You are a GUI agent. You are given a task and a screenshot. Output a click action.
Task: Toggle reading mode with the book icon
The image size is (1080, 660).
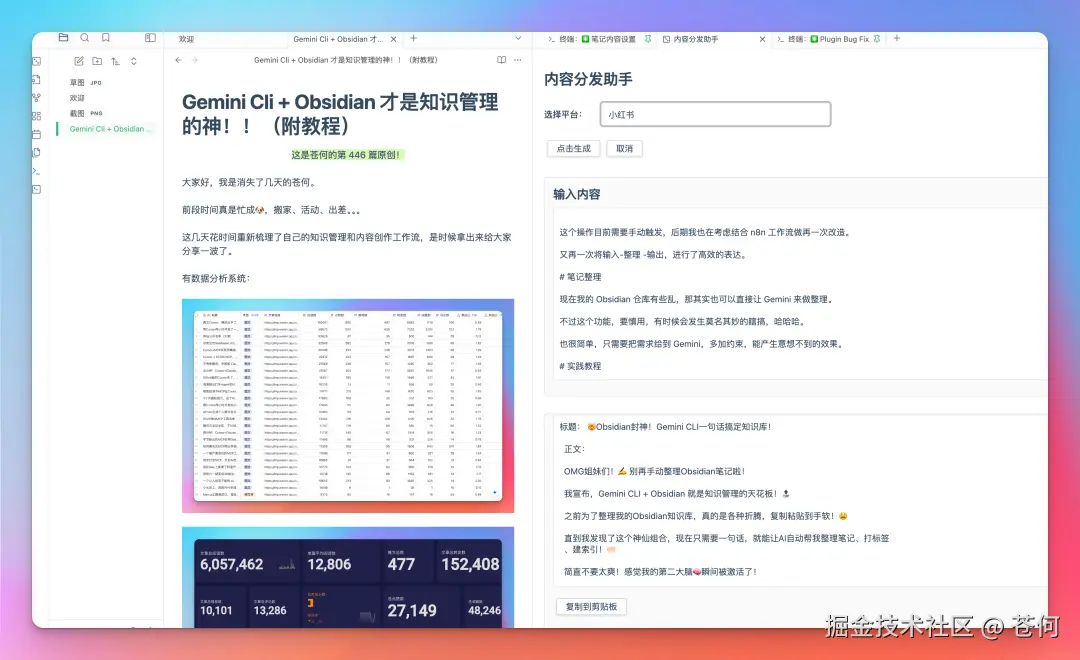[501, 59]
